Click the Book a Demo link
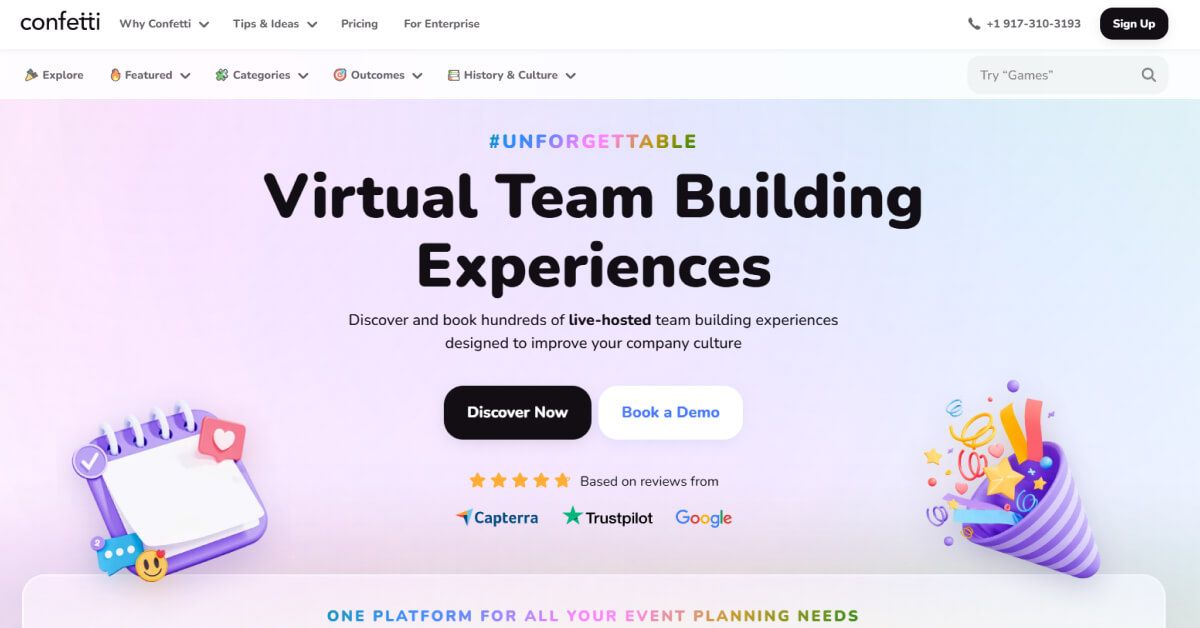The width and height of the screenshot is (1200, 628). tap(670, 412)
